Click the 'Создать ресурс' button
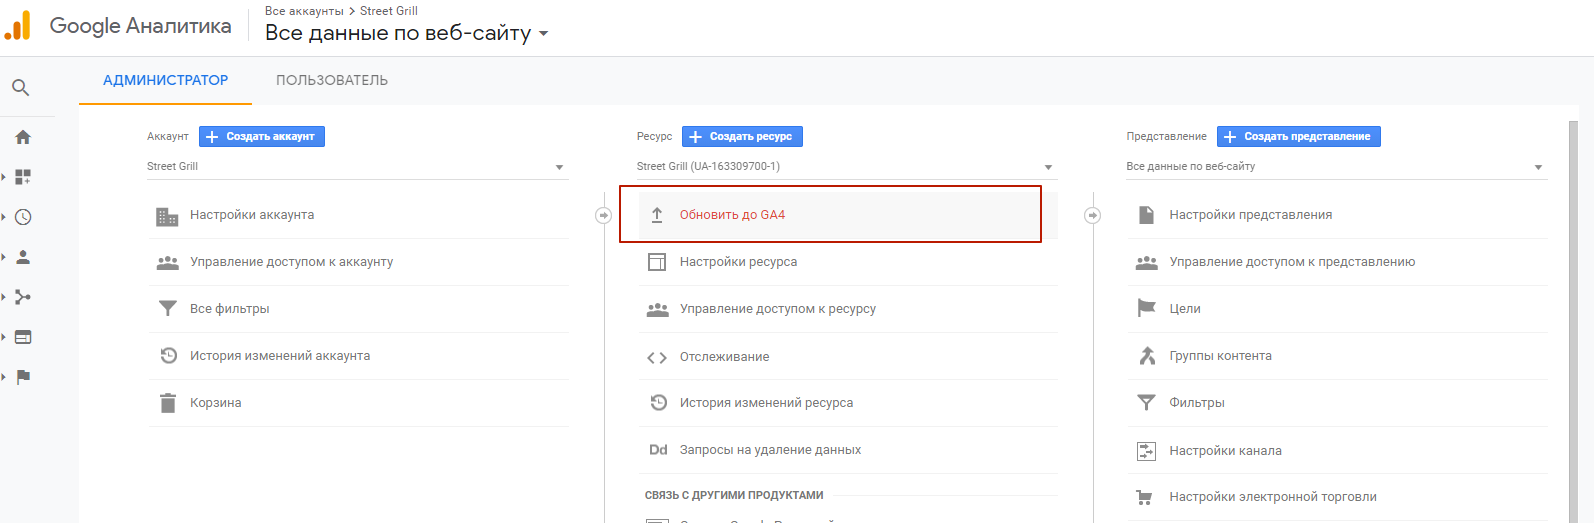 coord(742,136)
